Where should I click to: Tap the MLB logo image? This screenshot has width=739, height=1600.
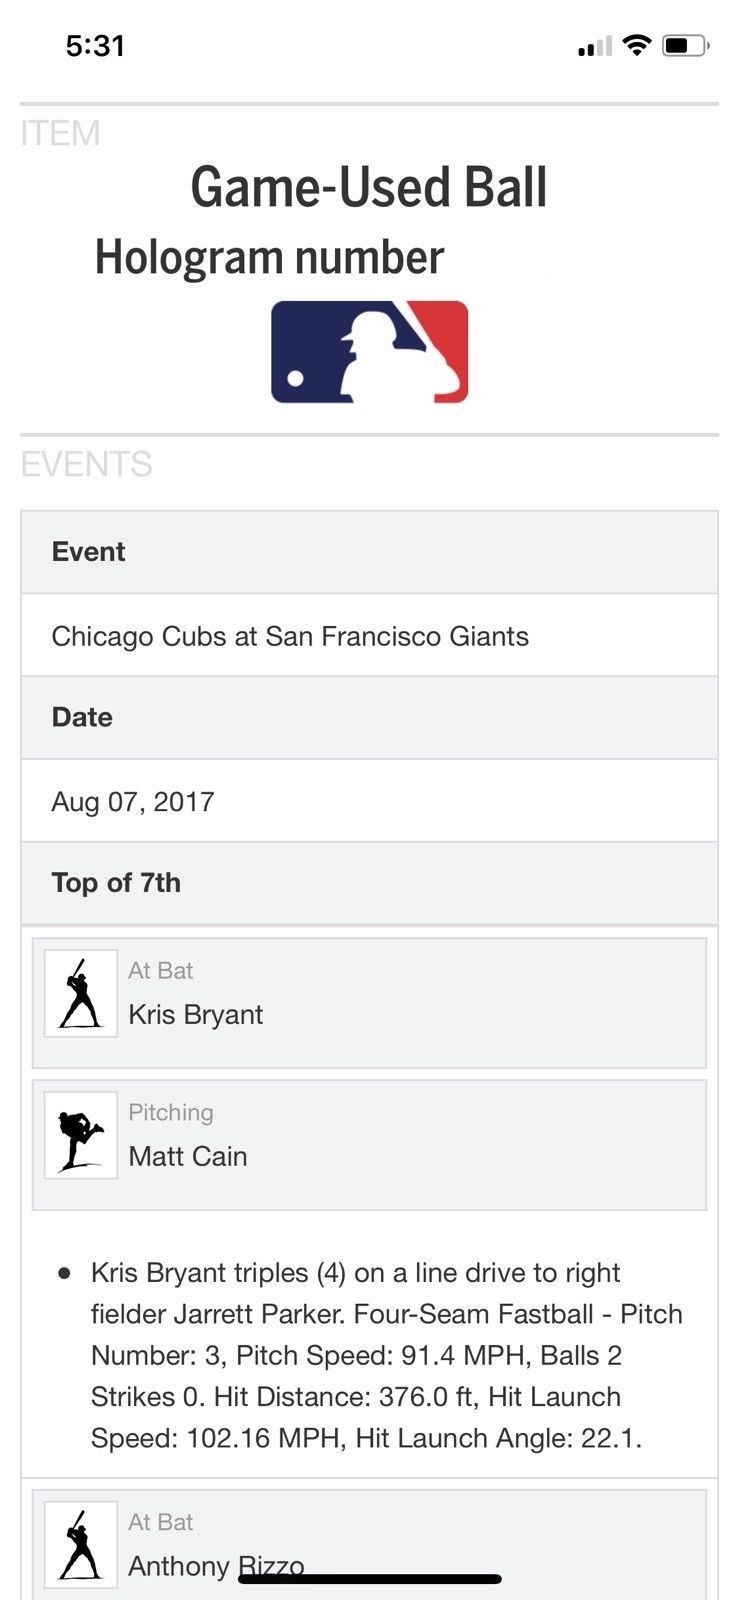click(369, 352)
